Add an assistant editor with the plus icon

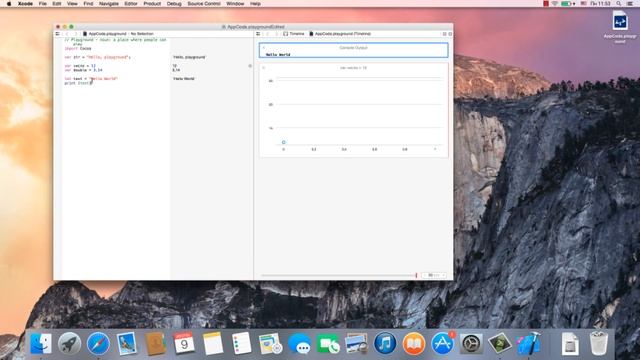444,34
